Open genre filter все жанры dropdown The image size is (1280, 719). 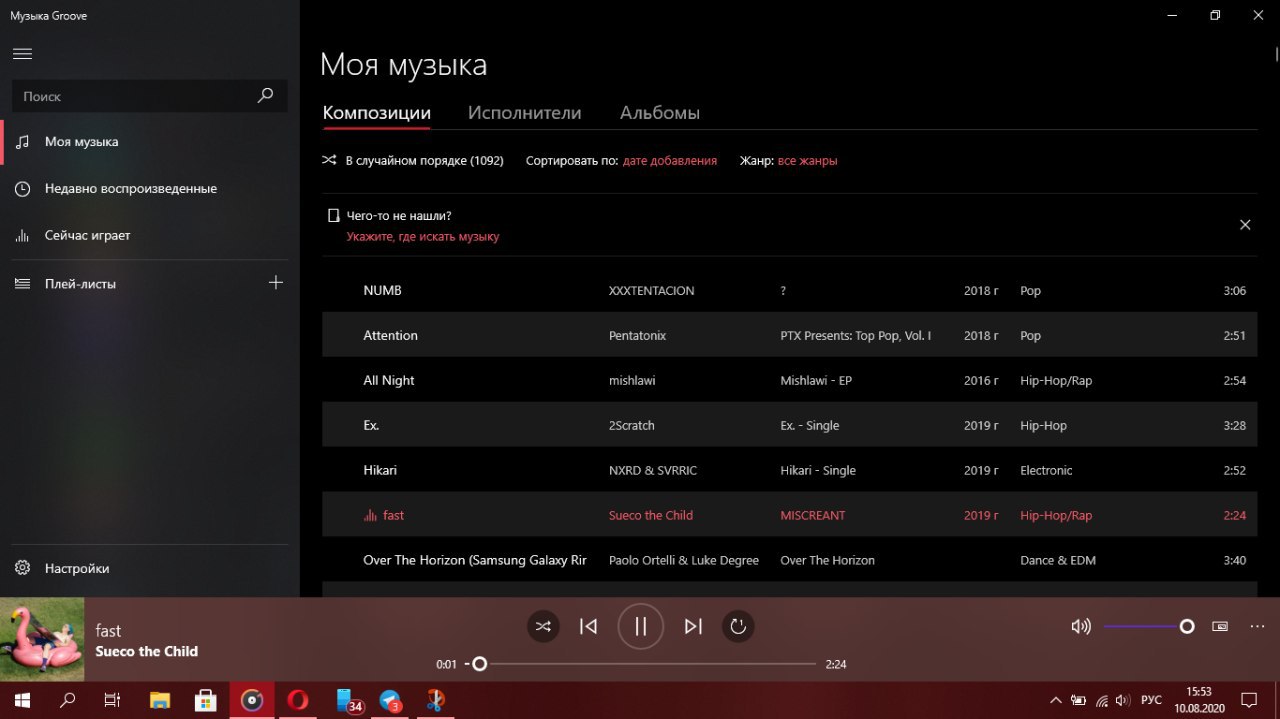(x=808, y=160)
